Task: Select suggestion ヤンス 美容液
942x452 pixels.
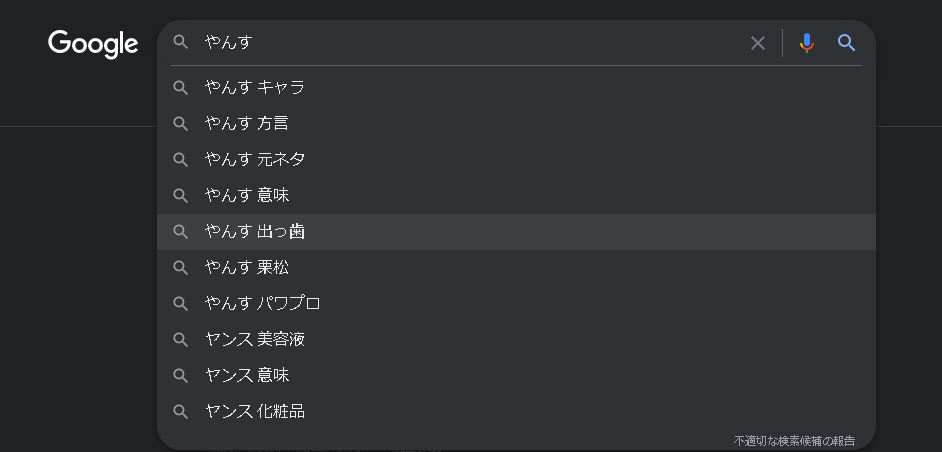Action: click(x=516, y=340)
